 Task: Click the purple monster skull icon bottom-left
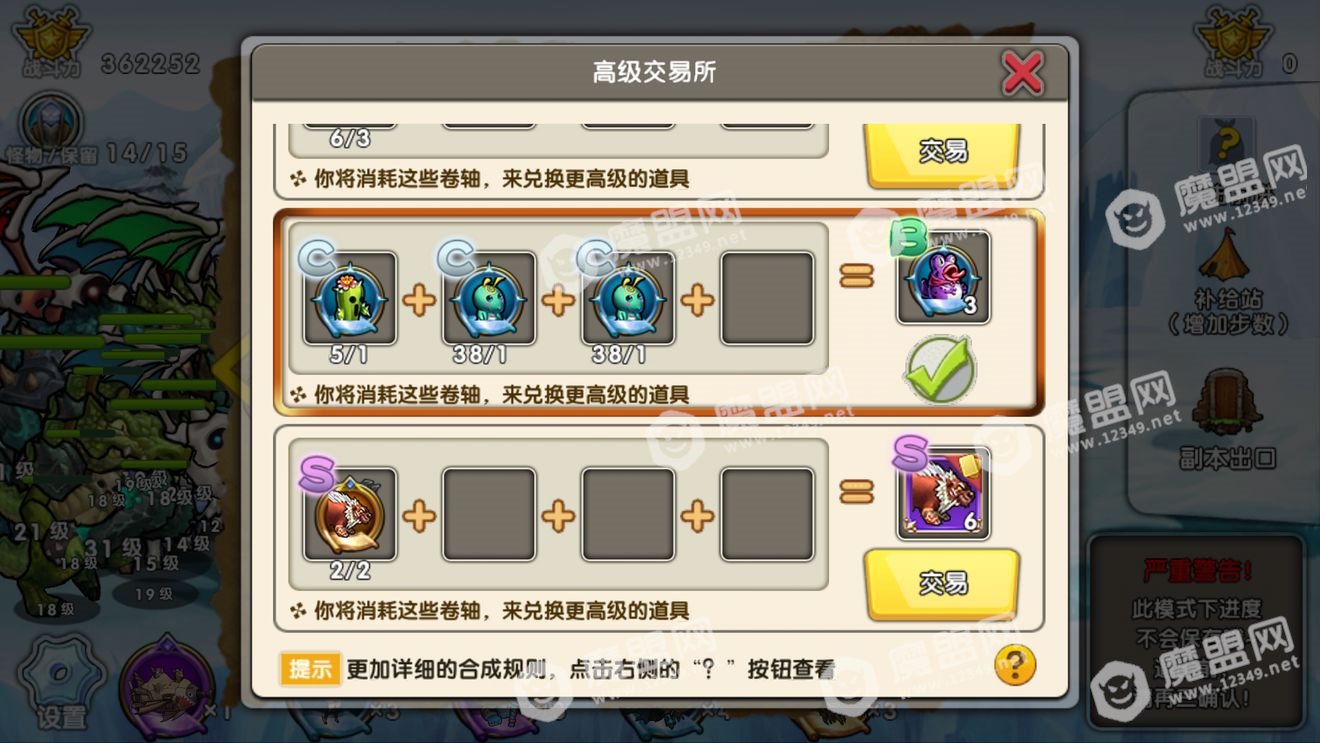(x=167, y=687)
